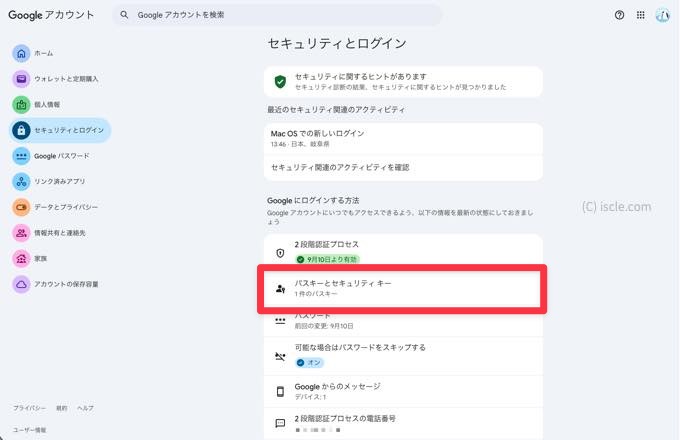Click the ユーザー情報 footer link
The width and height of the screenshot is (680, 440).
pyautogui.click(x=29, y=430)
